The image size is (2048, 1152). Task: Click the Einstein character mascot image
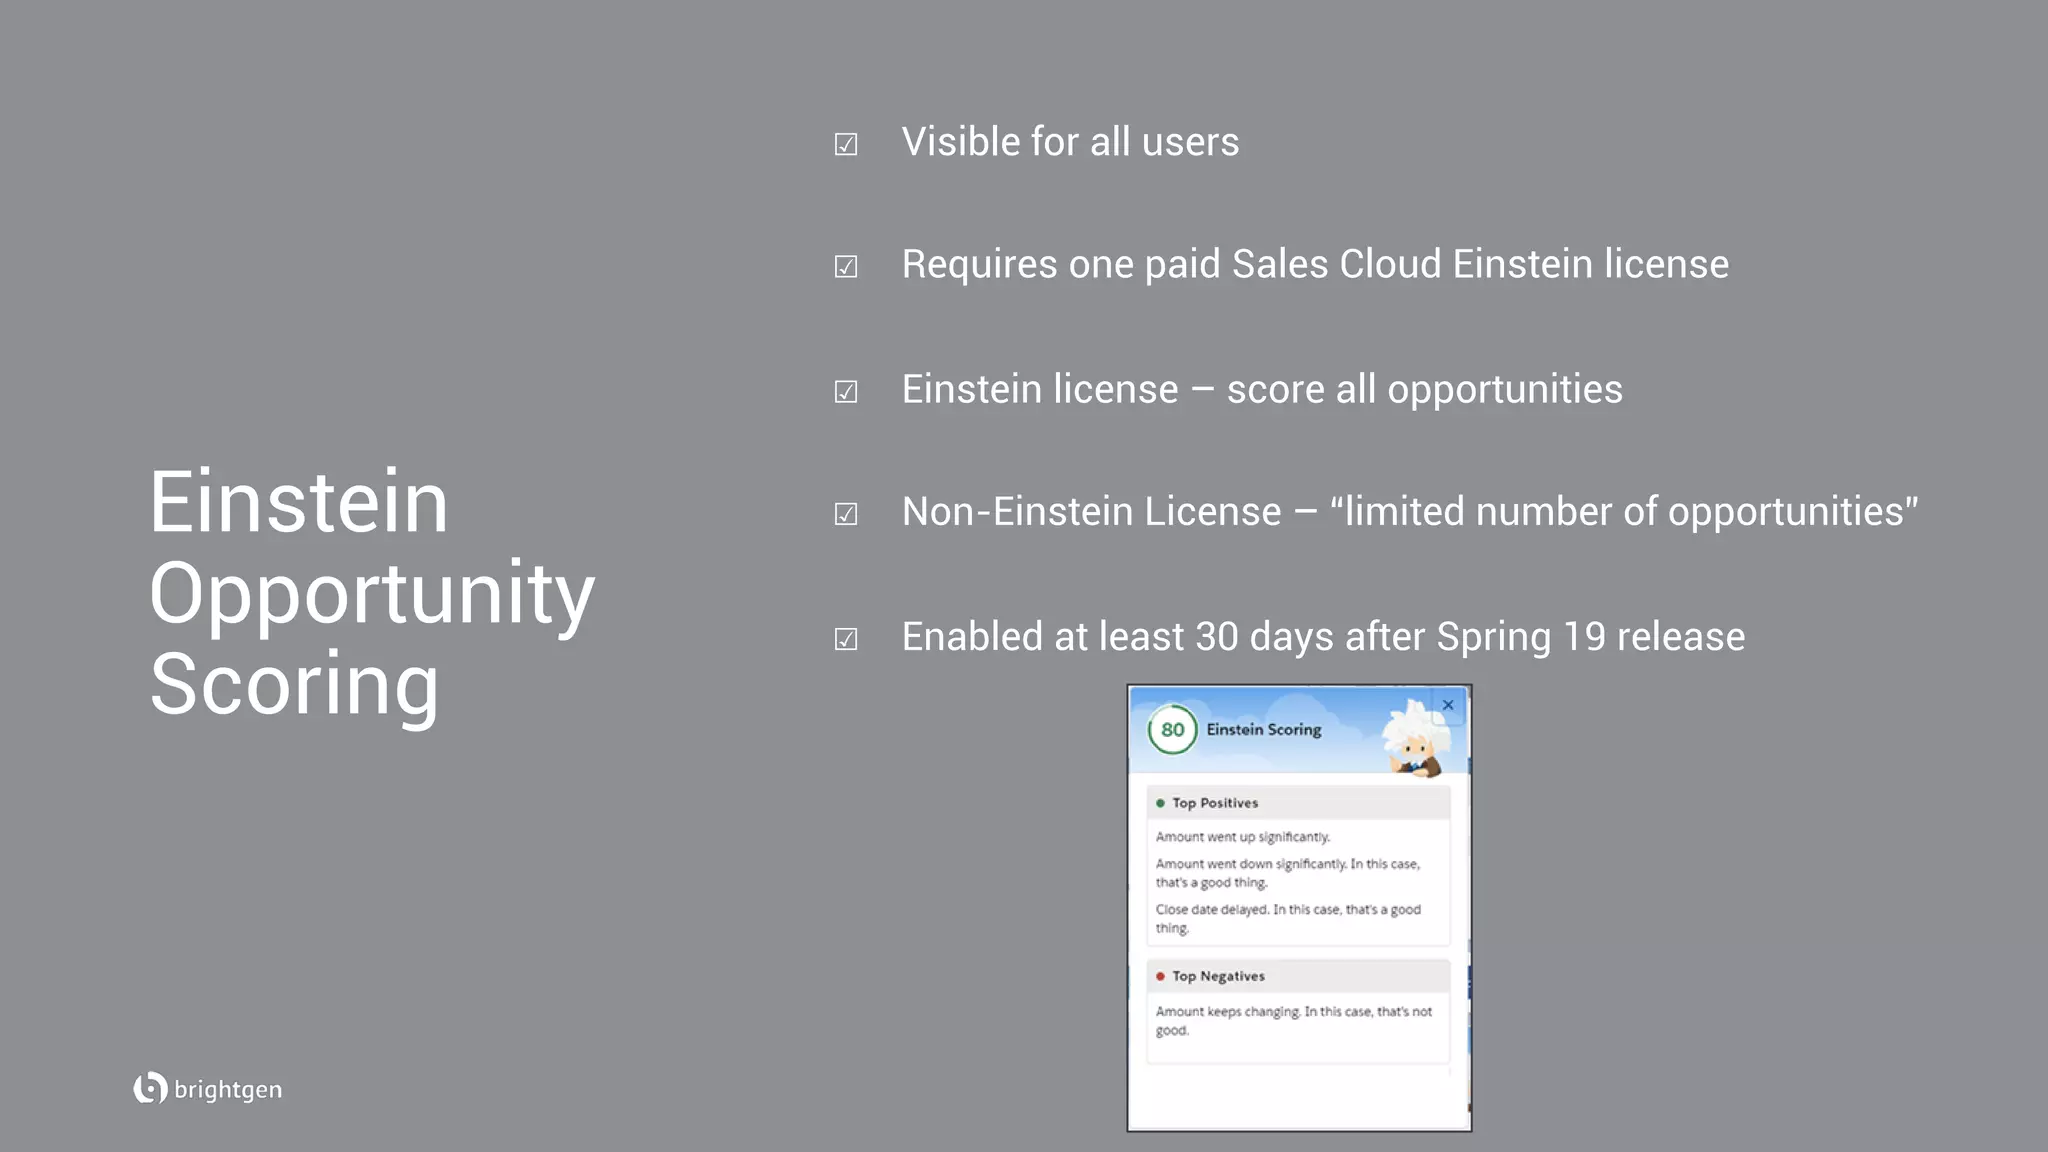coord(1414,738)
